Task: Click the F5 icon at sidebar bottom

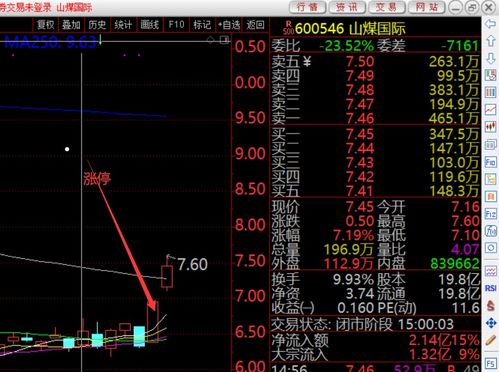Action: (490, 363)
